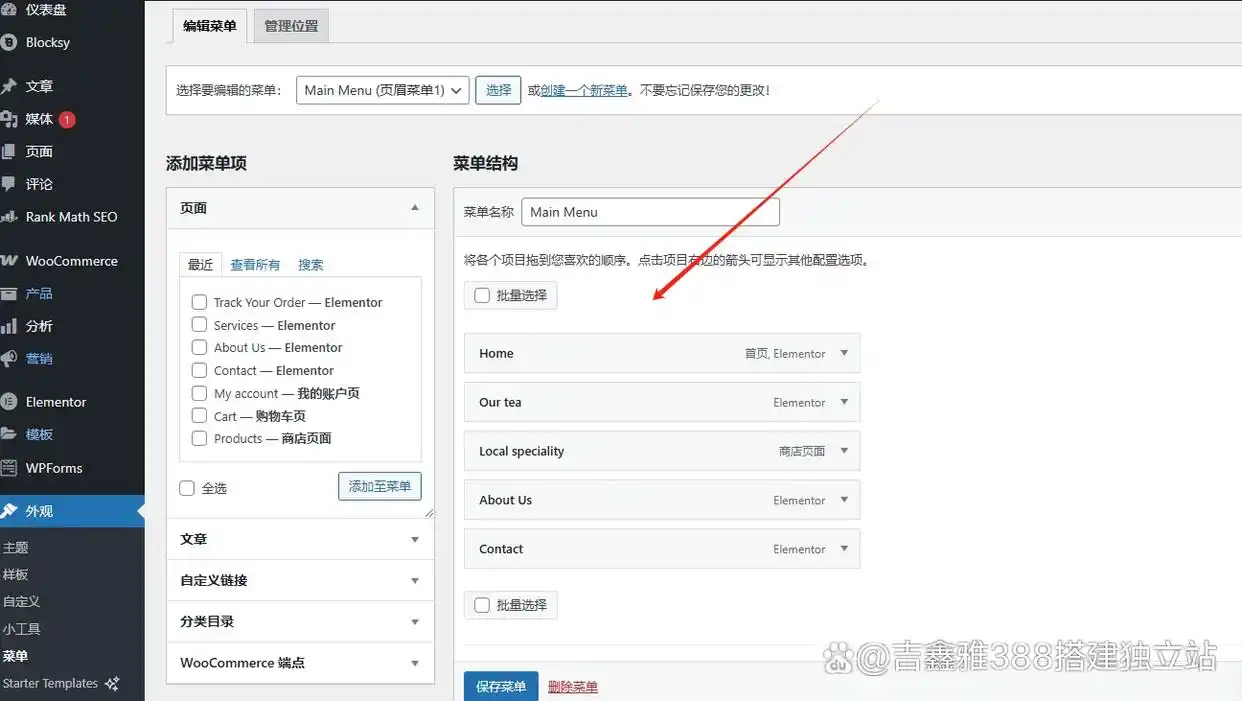Switch to the 查看所有 tab
This screenshot has width=1242, height=701.
(255, 265)
